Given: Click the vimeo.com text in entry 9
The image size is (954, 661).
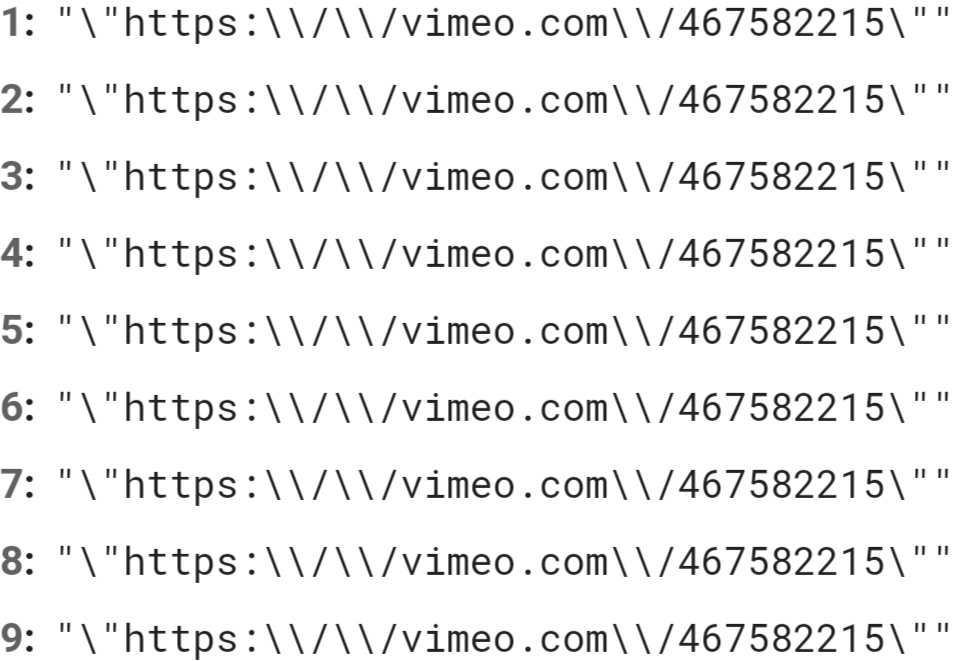Looking at the screenshot, I should pos(504,639).
